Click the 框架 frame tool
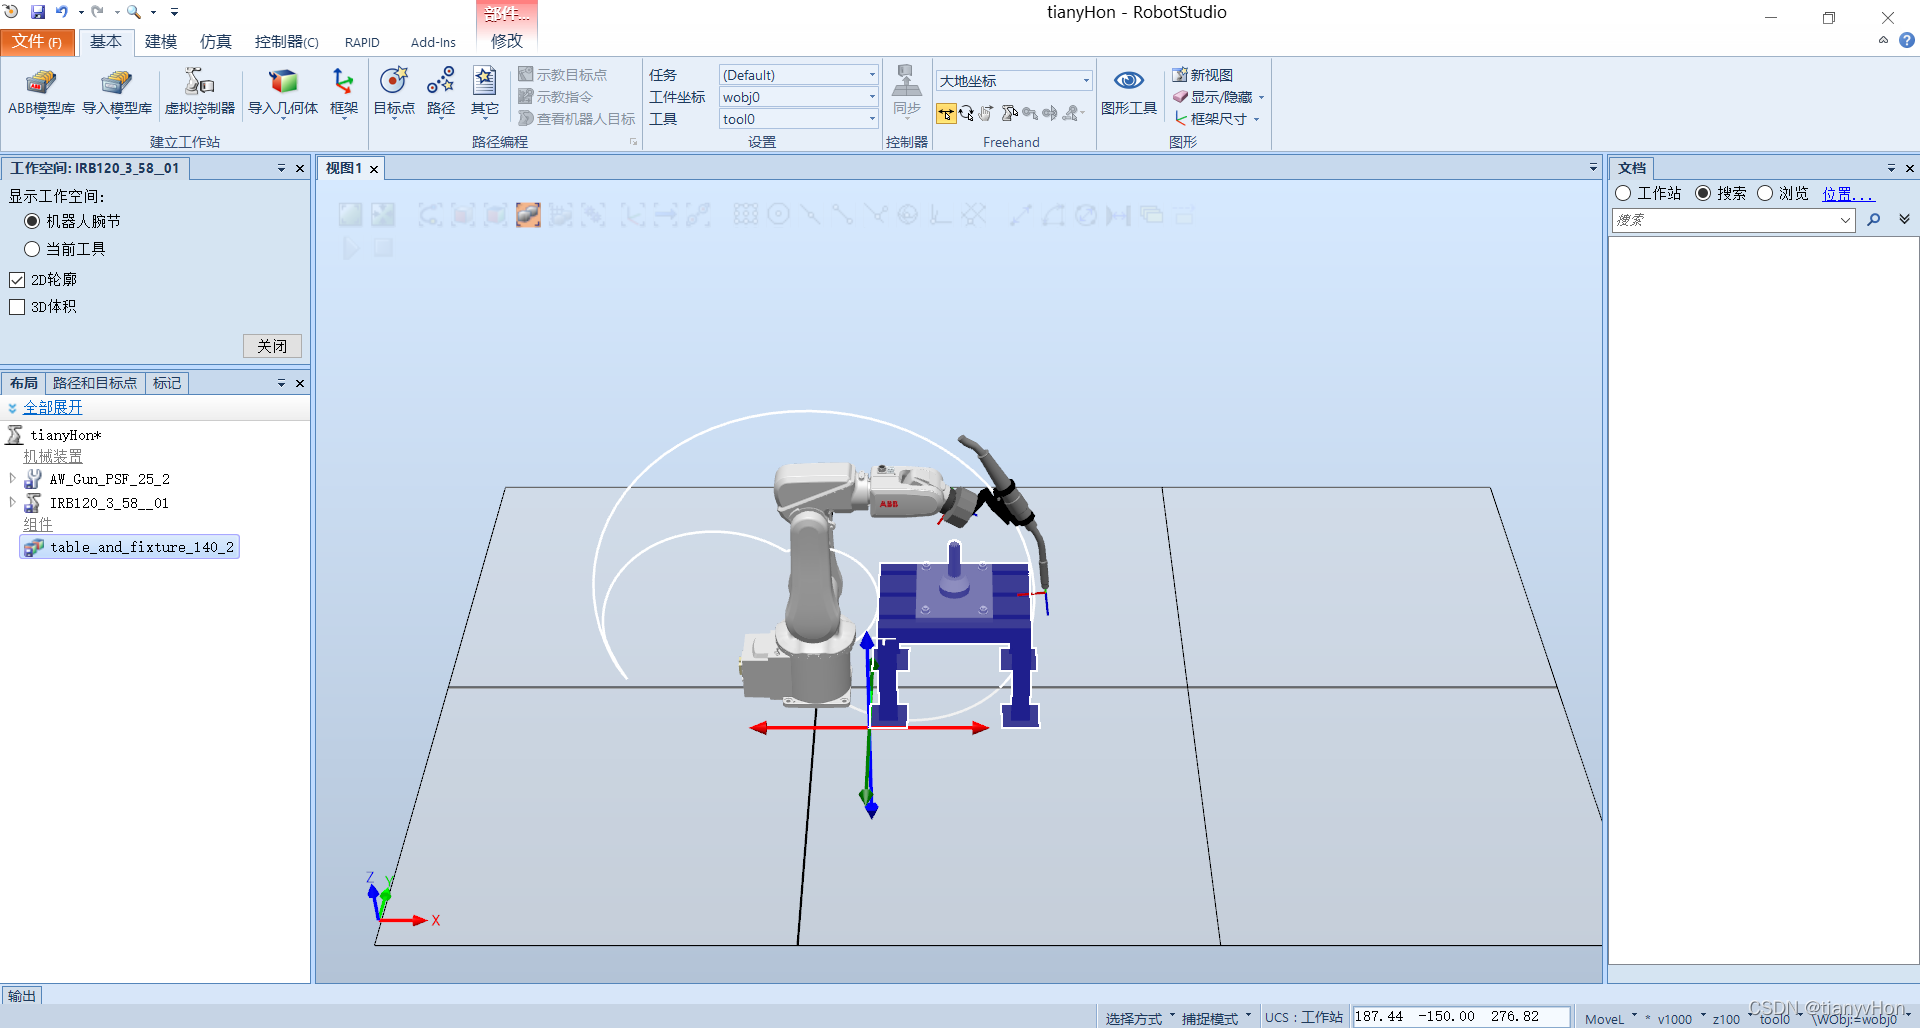The image size is (1920, 1028). pos(344,93)
